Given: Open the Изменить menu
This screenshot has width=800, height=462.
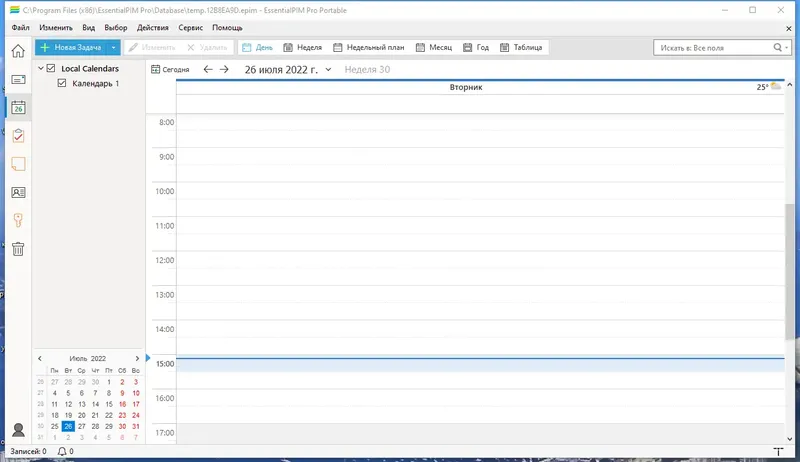Looking at the screenshot, I should coord(56,28).
